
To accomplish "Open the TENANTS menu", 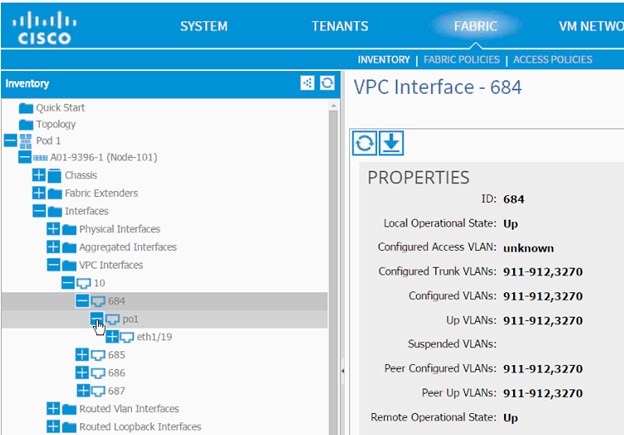I will 340,26.
